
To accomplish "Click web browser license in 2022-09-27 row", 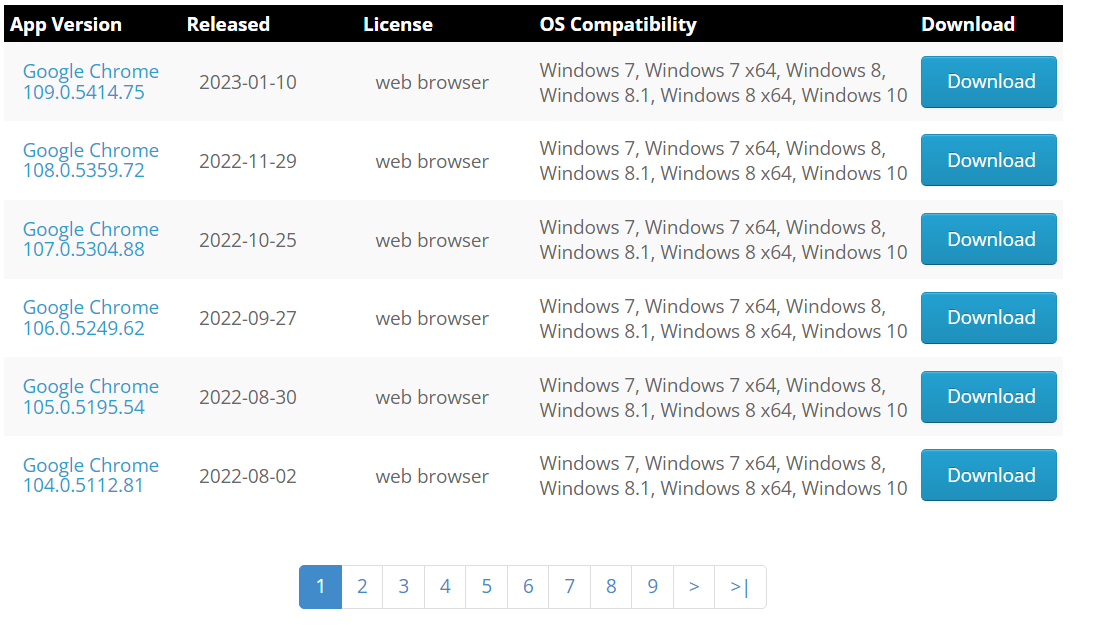I will 432,318.
